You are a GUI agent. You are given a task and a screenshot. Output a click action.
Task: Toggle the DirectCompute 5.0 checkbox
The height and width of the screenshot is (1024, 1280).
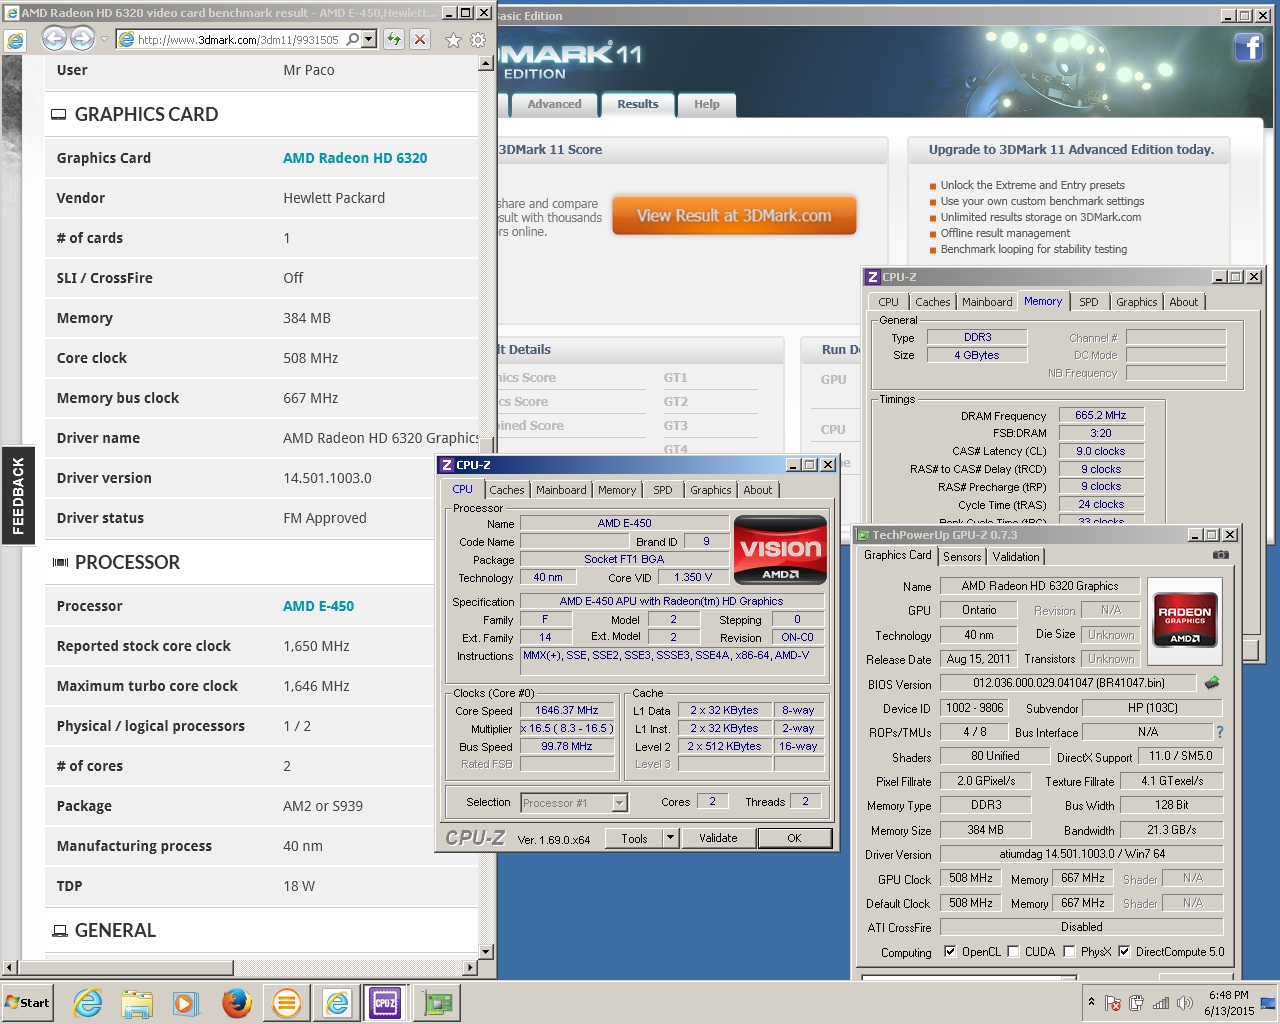click(1124, 951)
